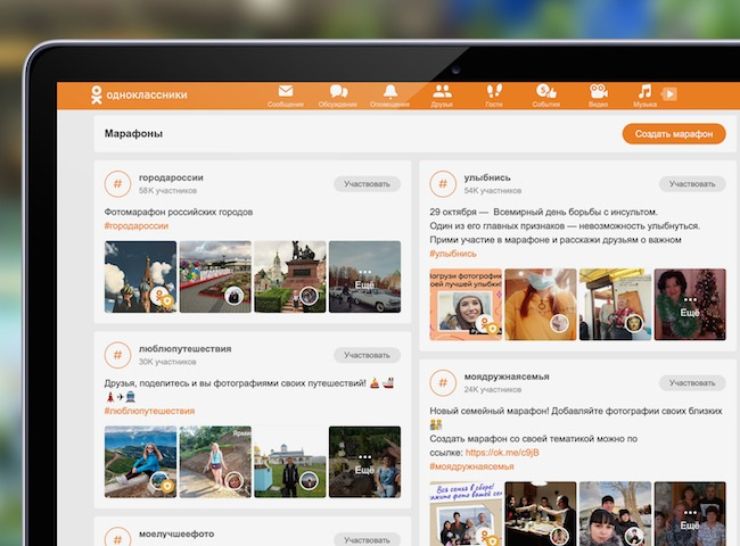This screenshot has width=740, height=546.
Task: Open События icon in top bar
Action: (x=546, y=91)
